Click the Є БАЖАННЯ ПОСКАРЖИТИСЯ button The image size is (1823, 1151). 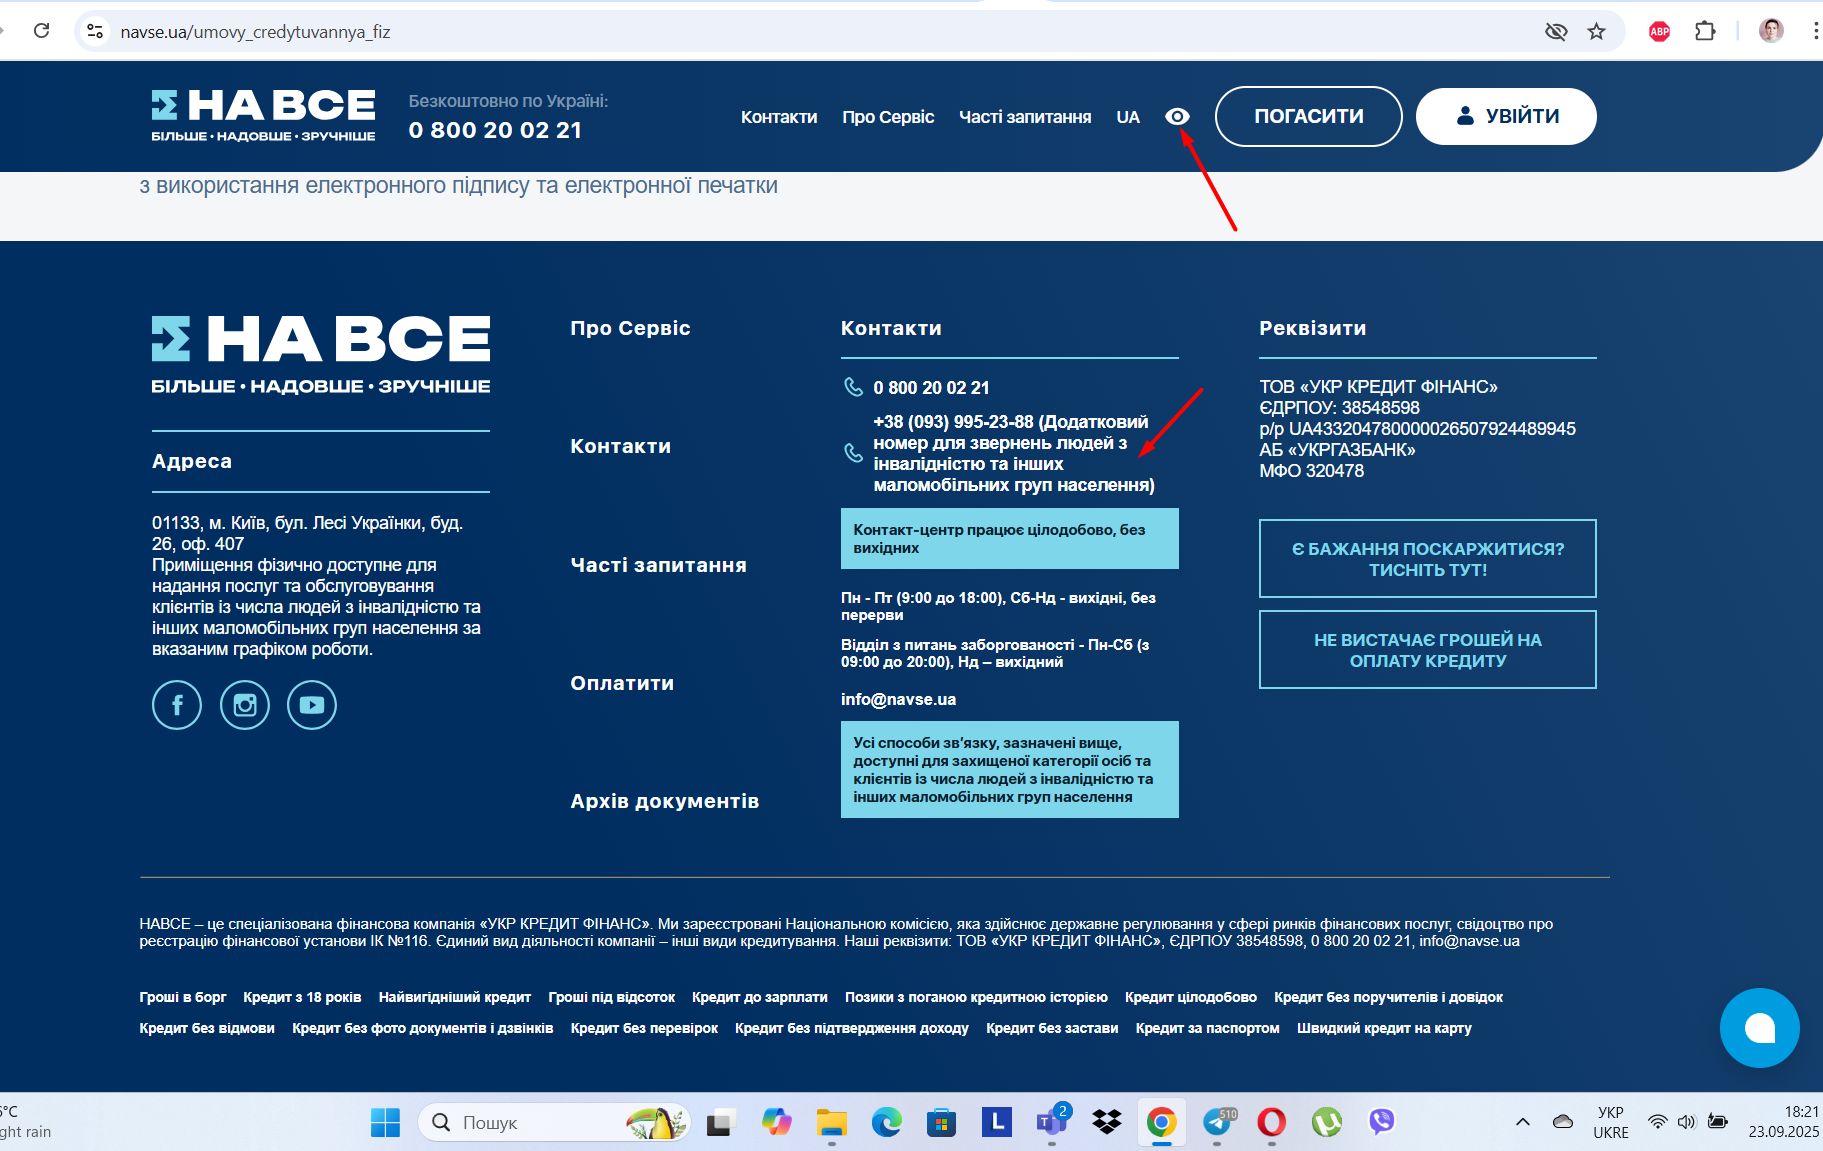click(1427, 559)
